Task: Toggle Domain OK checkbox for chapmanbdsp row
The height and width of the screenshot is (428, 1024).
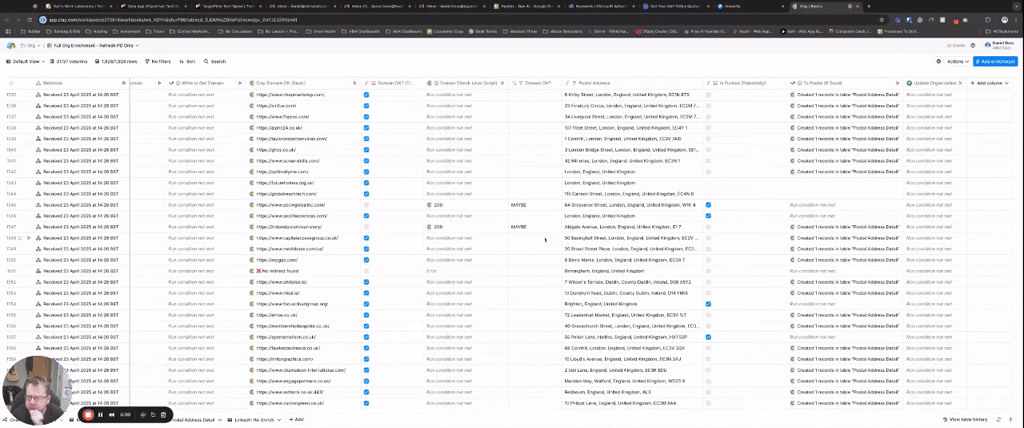Action: pyautogui.click(x=366, y=93)
